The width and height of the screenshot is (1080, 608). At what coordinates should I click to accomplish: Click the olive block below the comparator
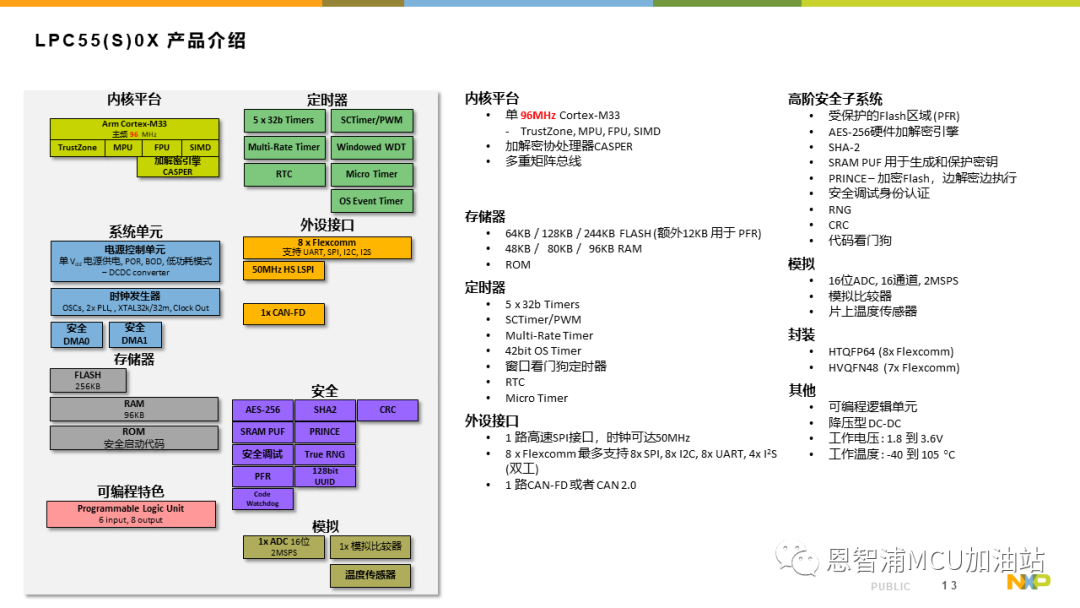point(371,576)
